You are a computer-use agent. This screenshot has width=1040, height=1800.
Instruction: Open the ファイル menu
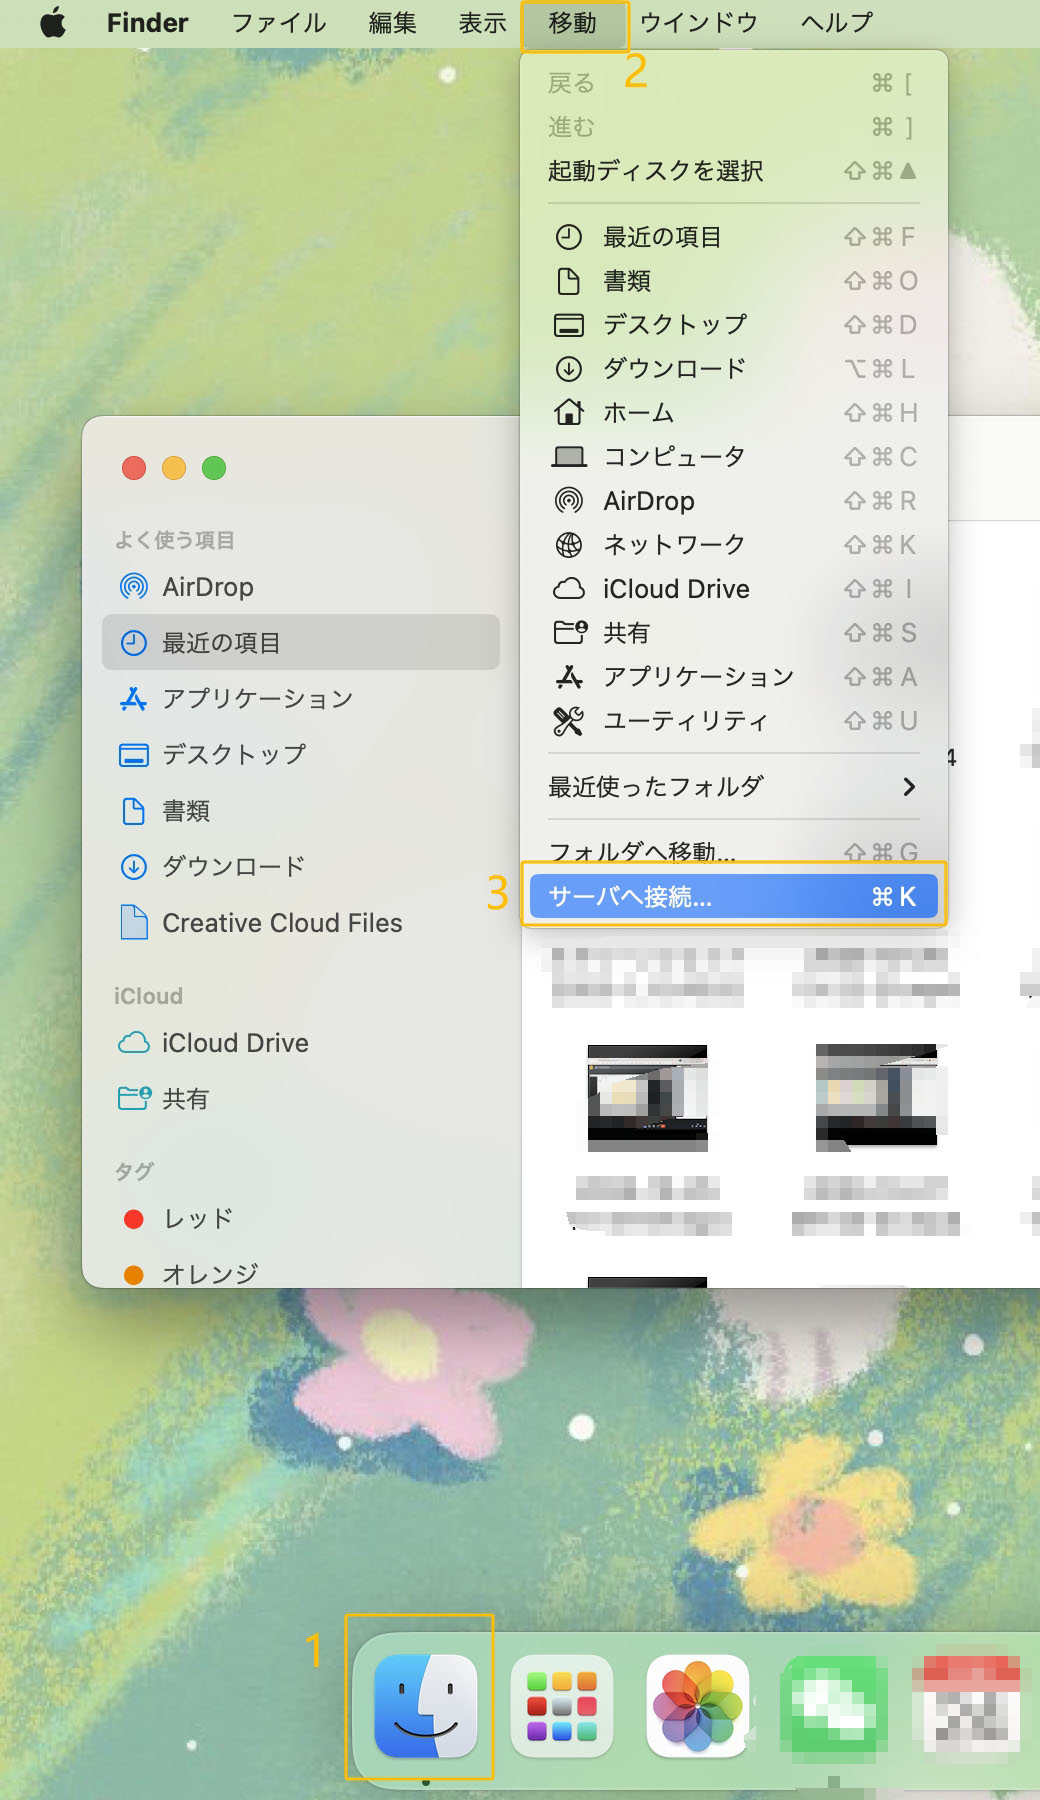(x=279, y=22)
